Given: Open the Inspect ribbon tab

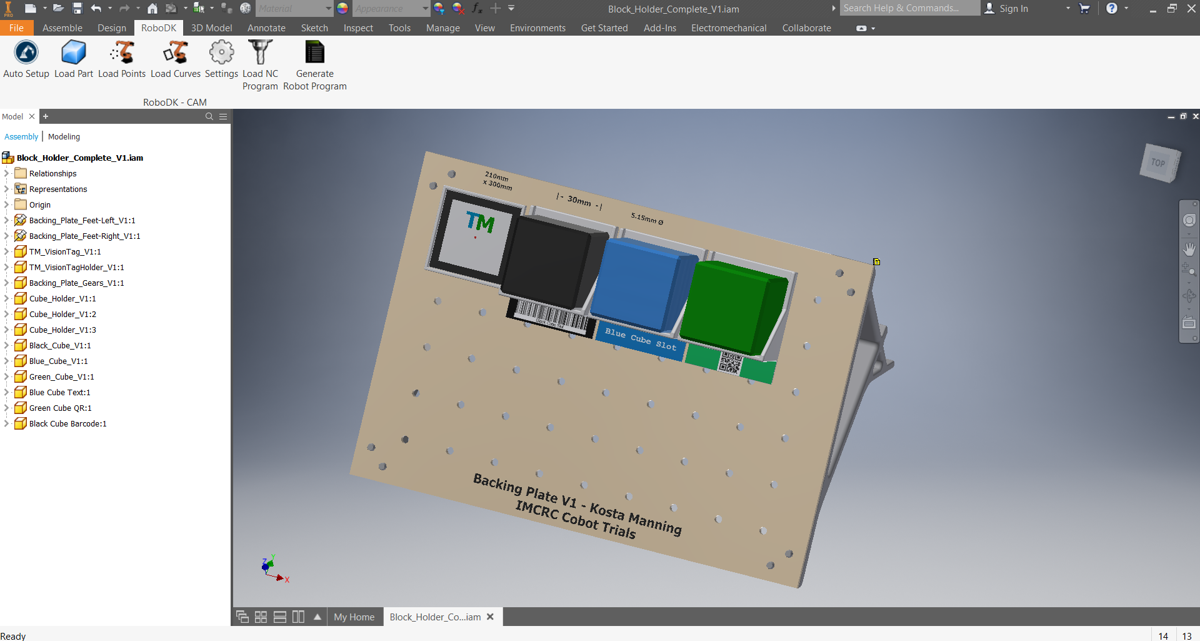Looking at the screenshot, I should click(358, 28).
